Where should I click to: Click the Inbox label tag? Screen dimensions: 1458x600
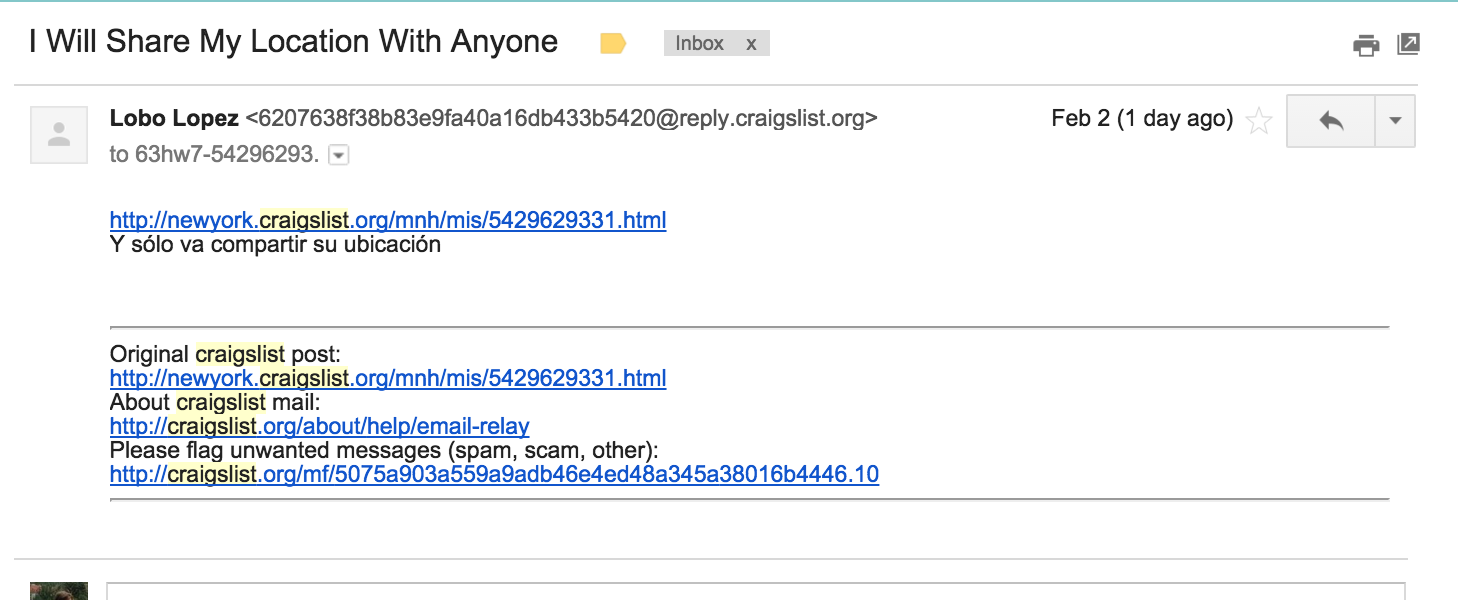coord(700,44)
